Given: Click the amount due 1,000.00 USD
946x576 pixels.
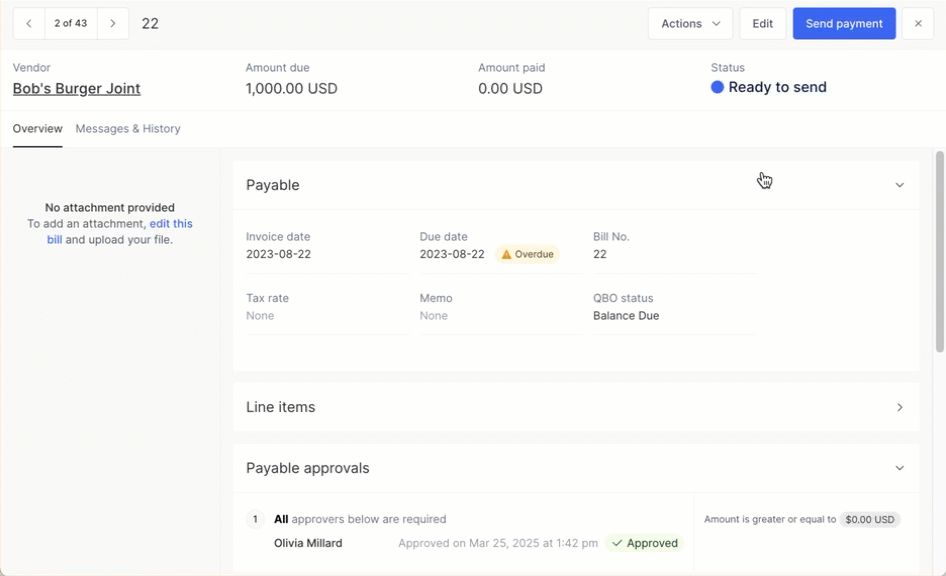Looking at the screenshot, I should 291,89.
